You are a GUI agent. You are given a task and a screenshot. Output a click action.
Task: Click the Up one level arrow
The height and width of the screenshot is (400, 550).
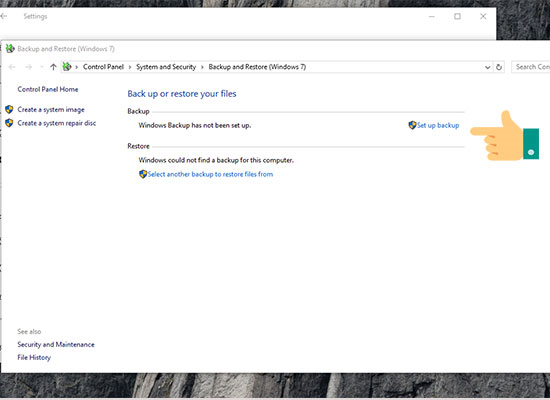(53, 67)
